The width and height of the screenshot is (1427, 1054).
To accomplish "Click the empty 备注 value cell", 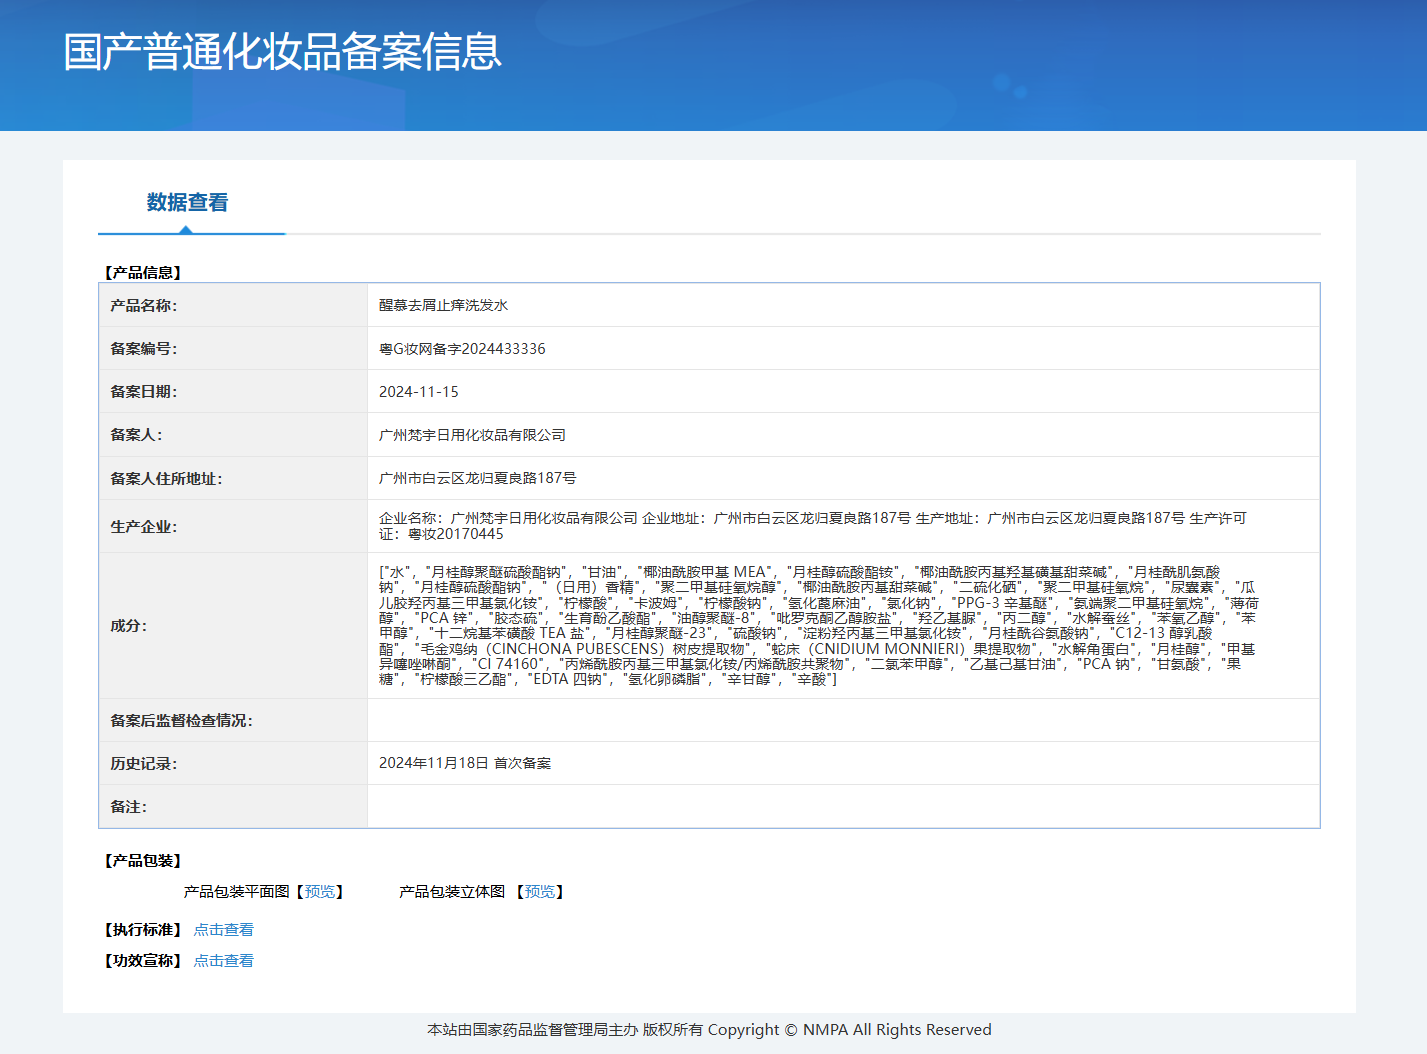I will 842,807.
